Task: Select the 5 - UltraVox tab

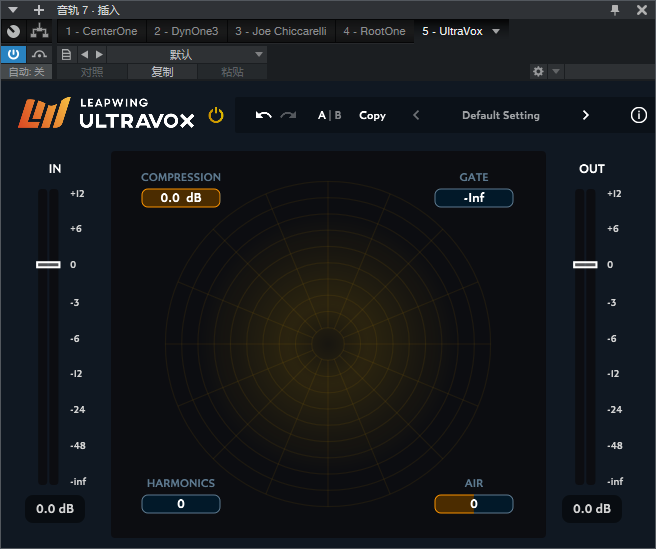Action: coord(452,31)
